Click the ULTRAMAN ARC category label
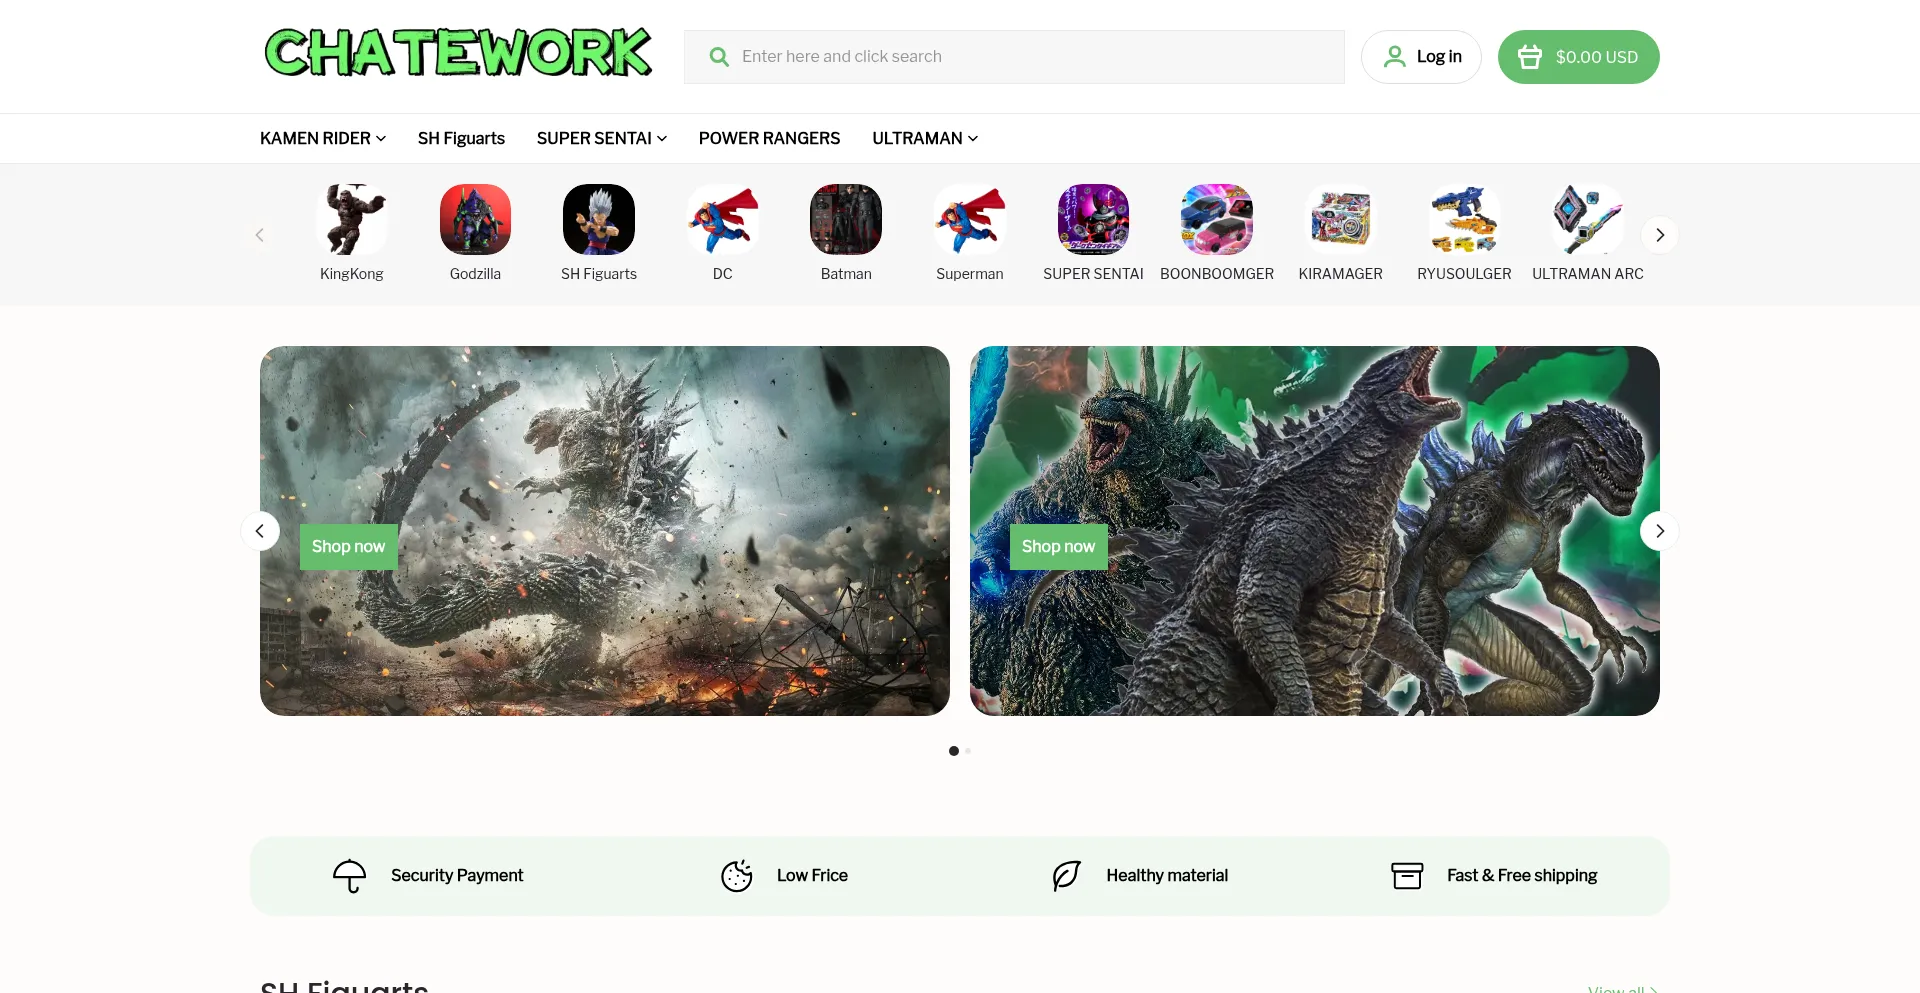This screenshot has height=993, width=1920. click(1588, 274)
